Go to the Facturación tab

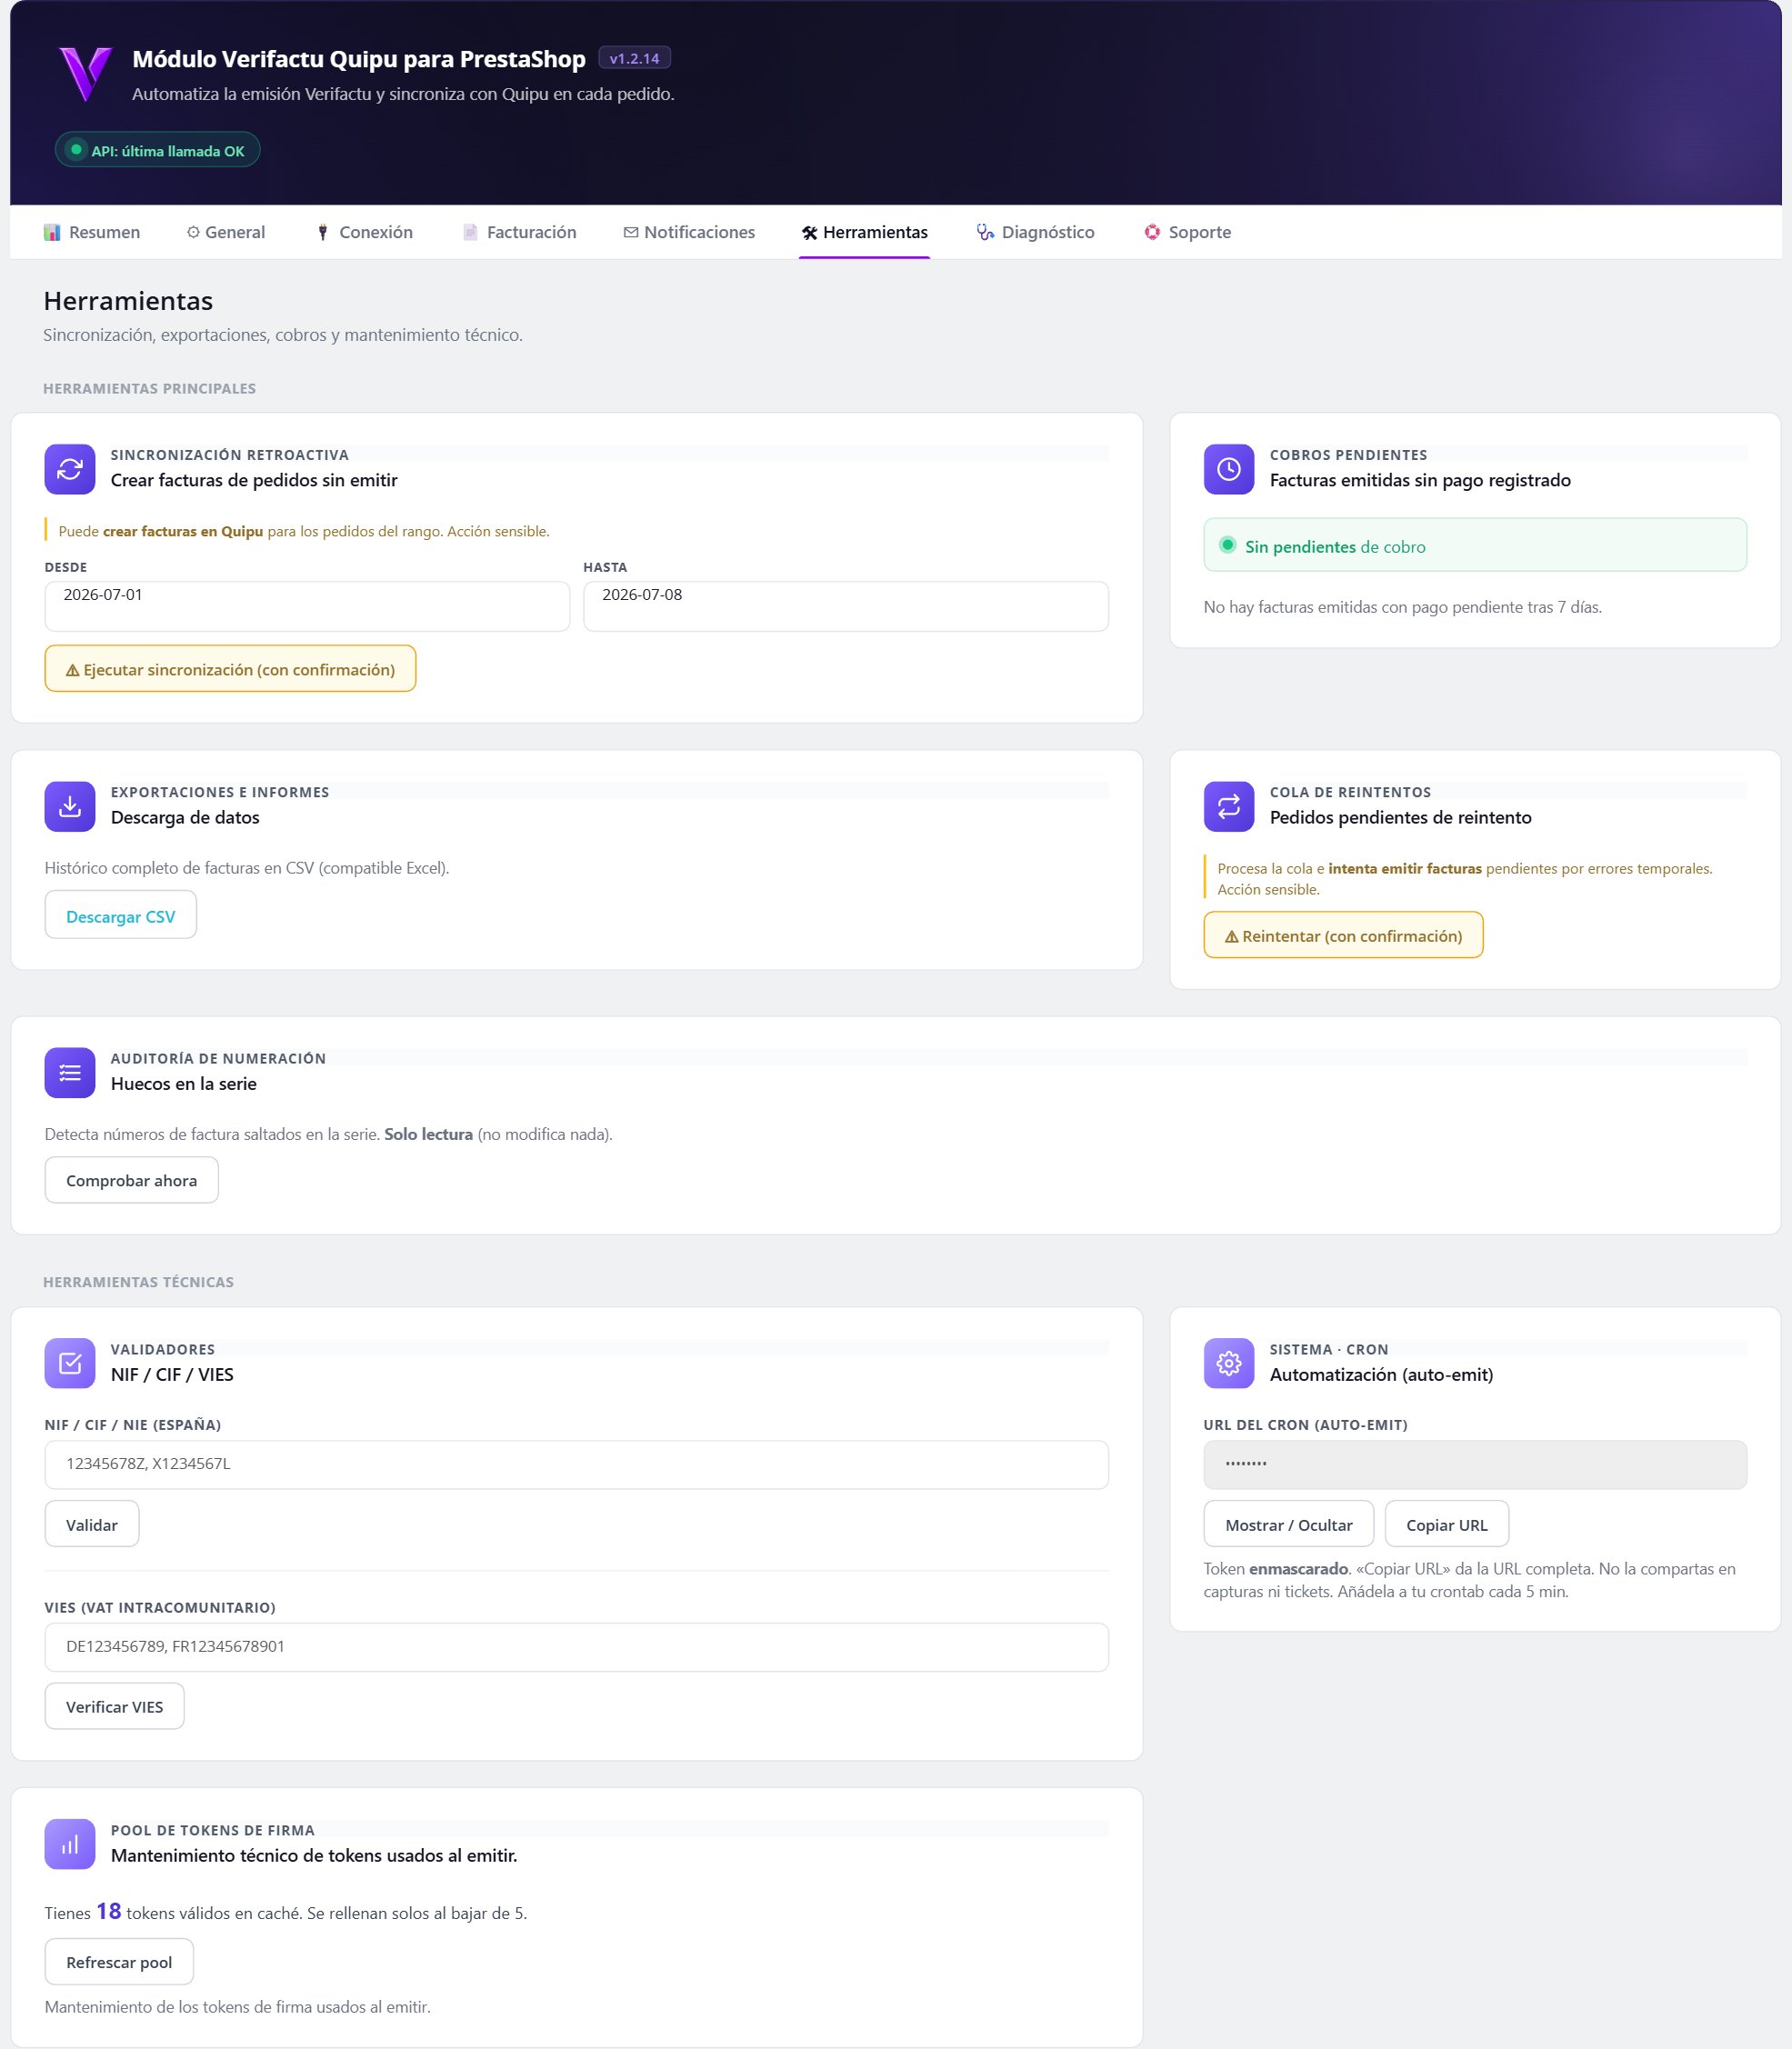pyautogui.click(x=520, y=232)
